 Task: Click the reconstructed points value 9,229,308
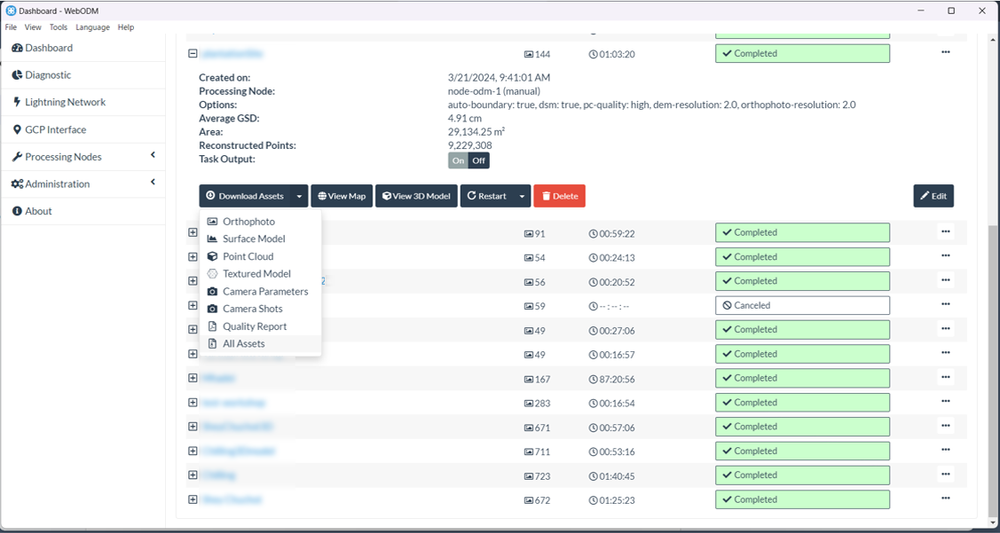[x=470, y=145]
